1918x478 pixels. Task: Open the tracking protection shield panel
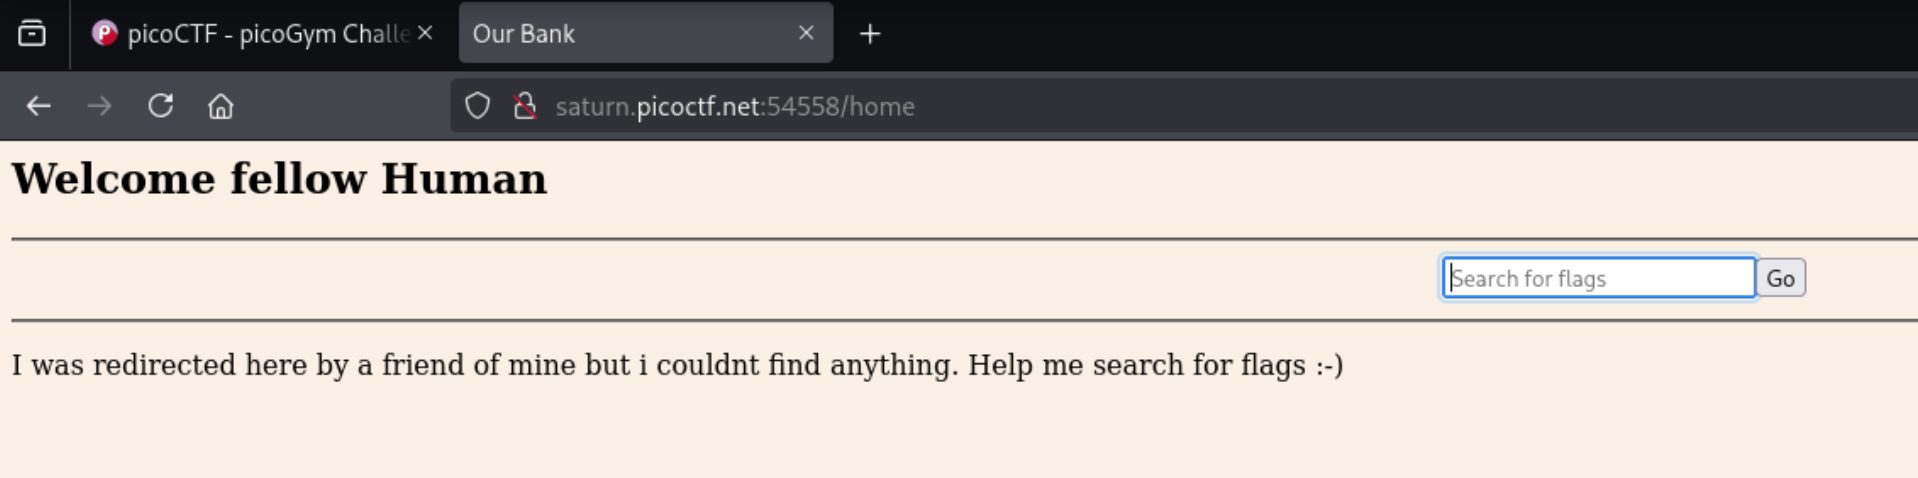tap(478, 106)
